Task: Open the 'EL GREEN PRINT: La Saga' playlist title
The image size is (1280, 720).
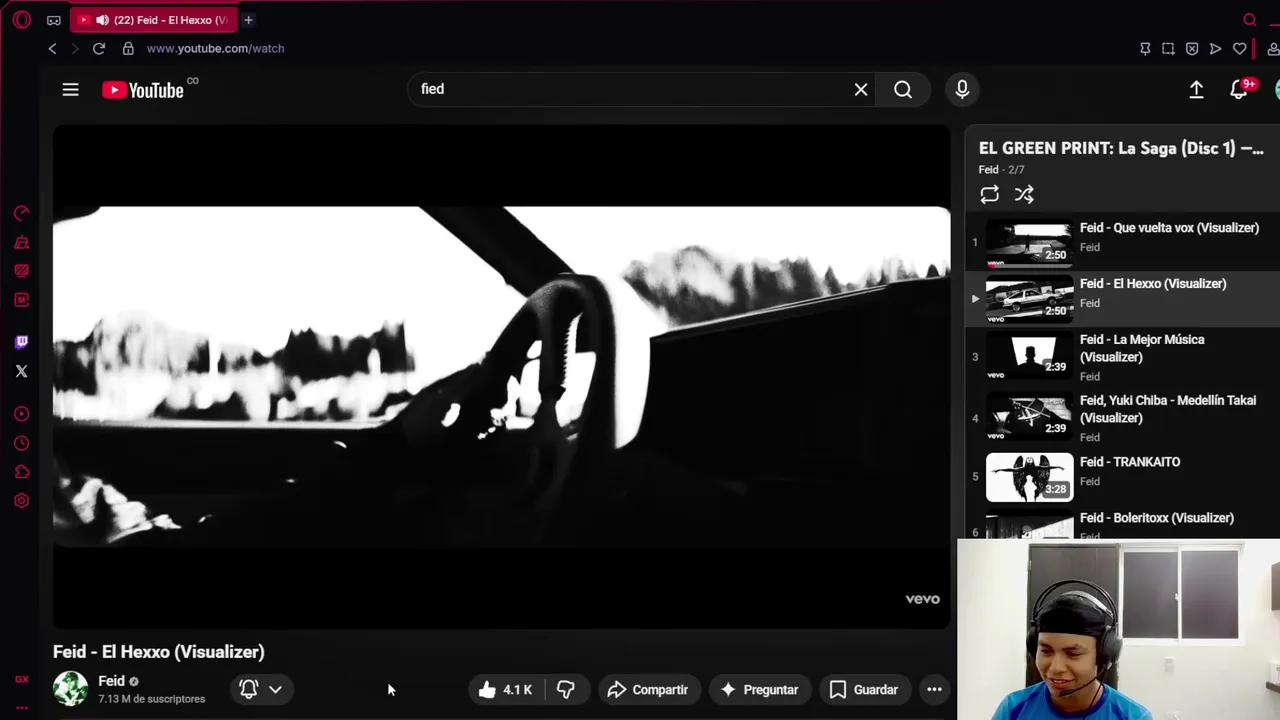Action: pos(1121,148)
